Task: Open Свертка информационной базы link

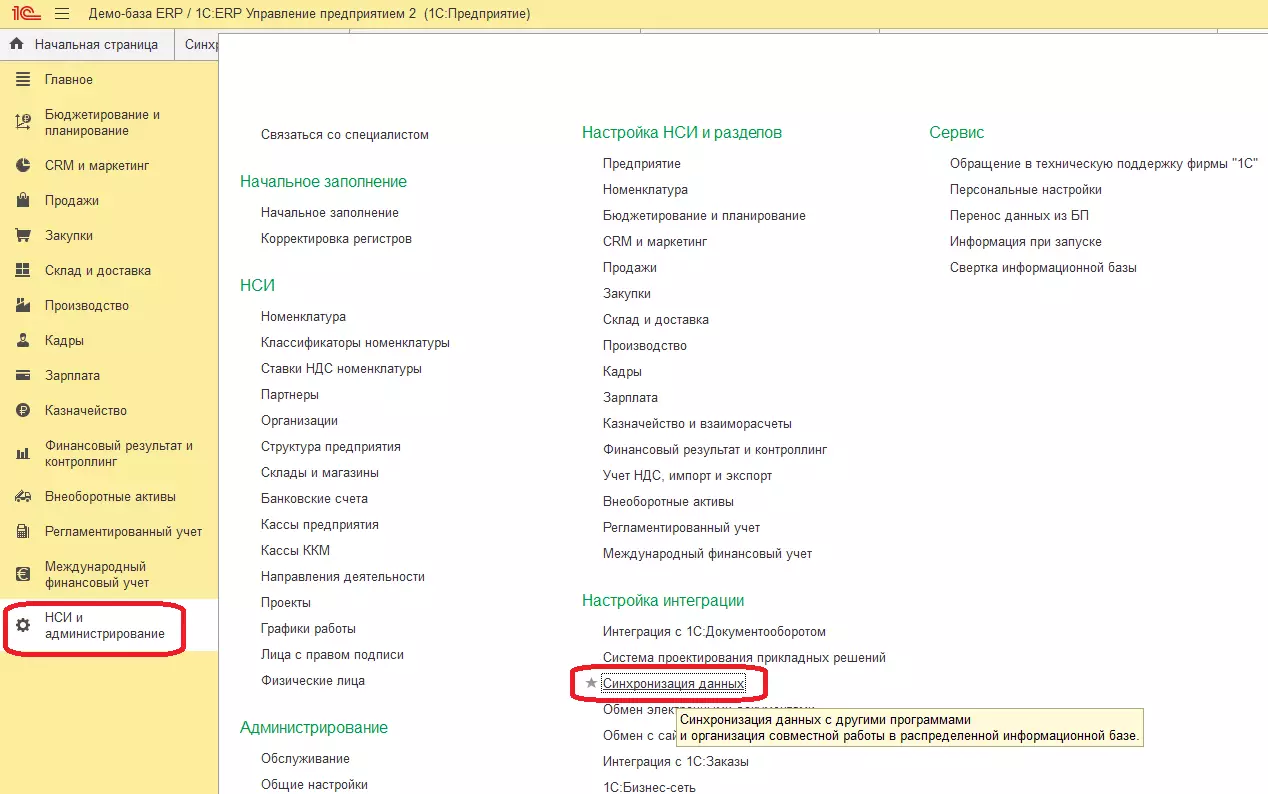Action: click(1043, 268)
